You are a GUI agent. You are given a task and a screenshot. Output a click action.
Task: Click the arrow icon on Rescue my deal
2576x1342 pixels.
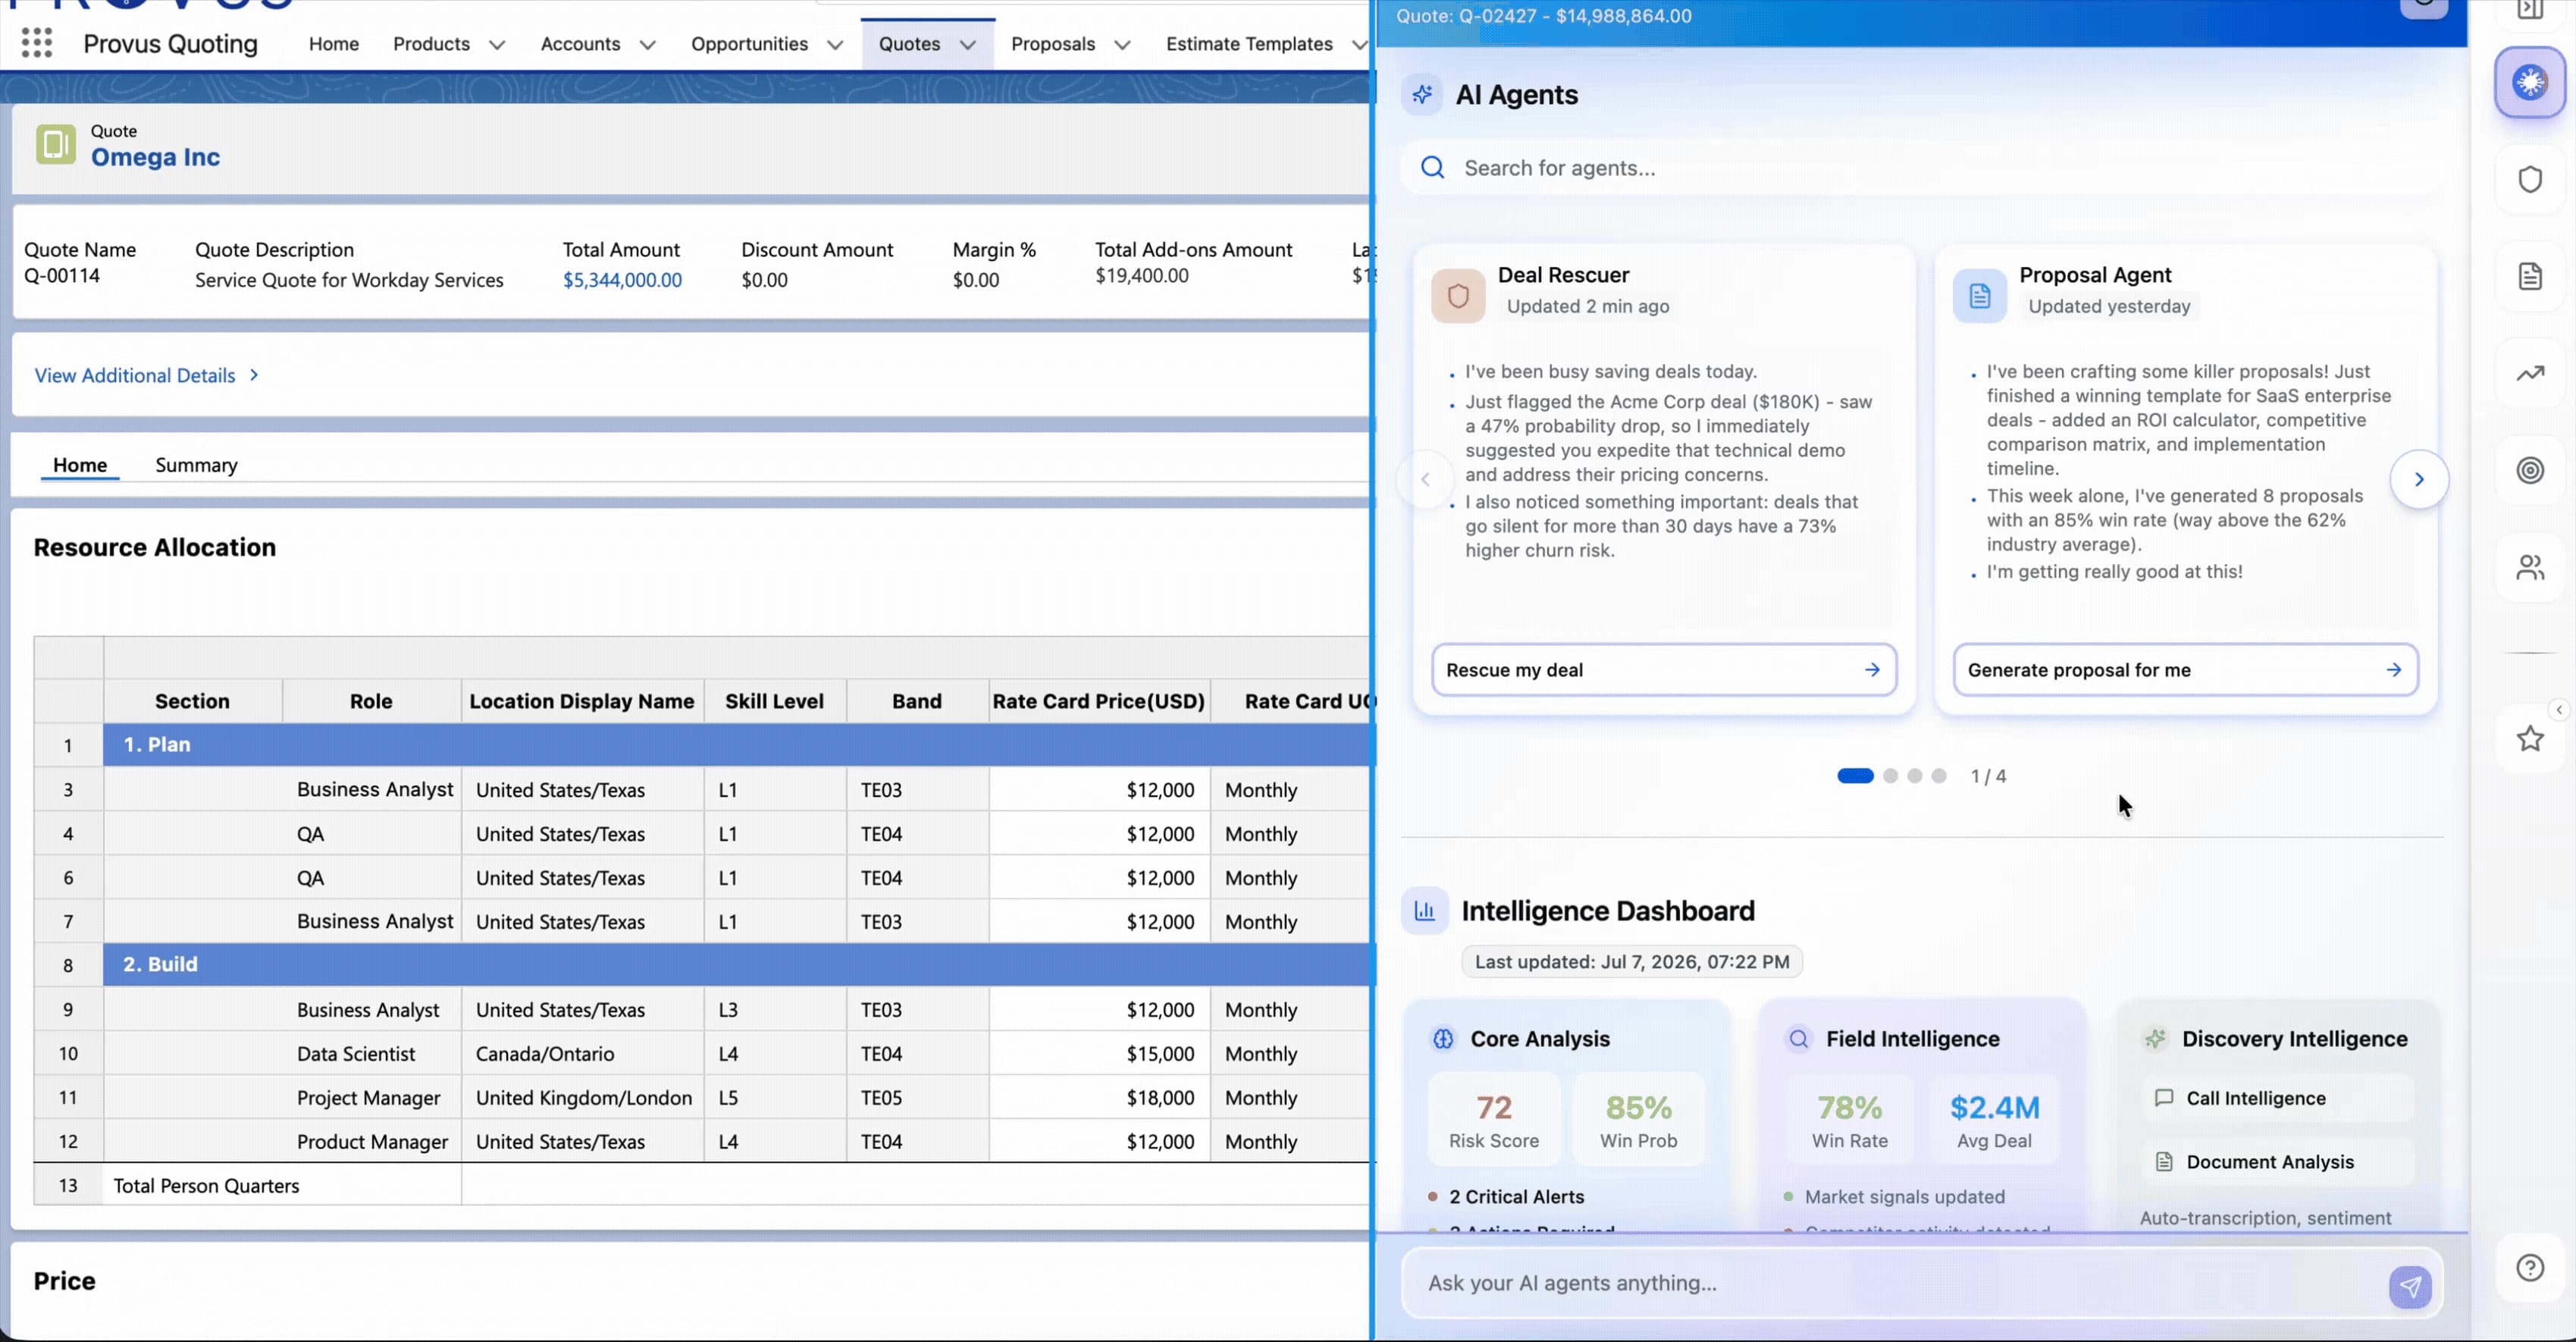pos(1872,670)
